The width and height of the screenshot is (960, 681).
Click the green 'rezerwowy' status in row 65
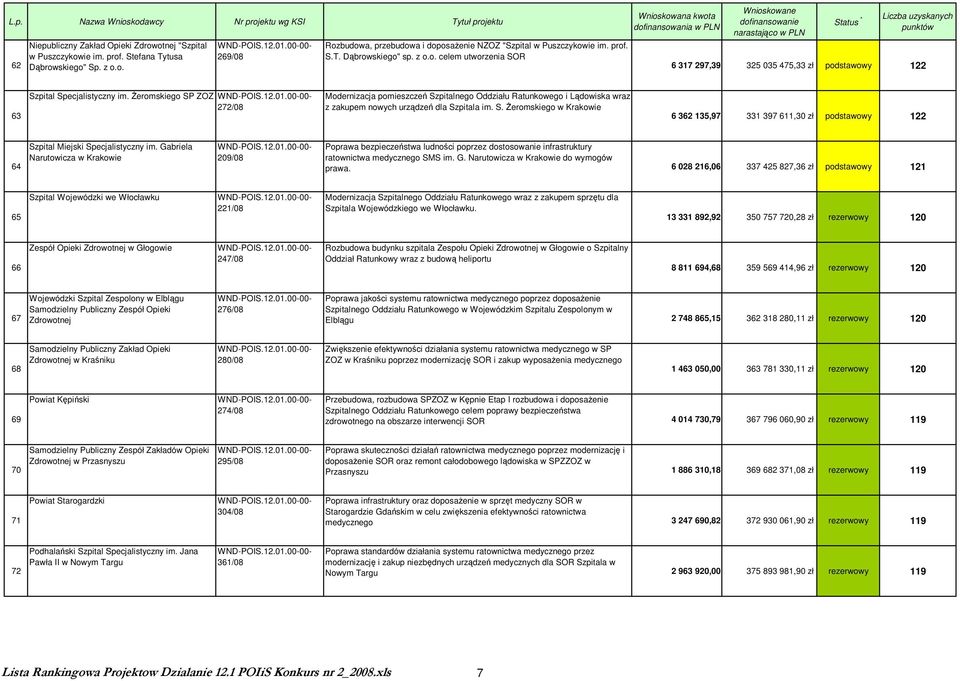click(x=848, y=217)
